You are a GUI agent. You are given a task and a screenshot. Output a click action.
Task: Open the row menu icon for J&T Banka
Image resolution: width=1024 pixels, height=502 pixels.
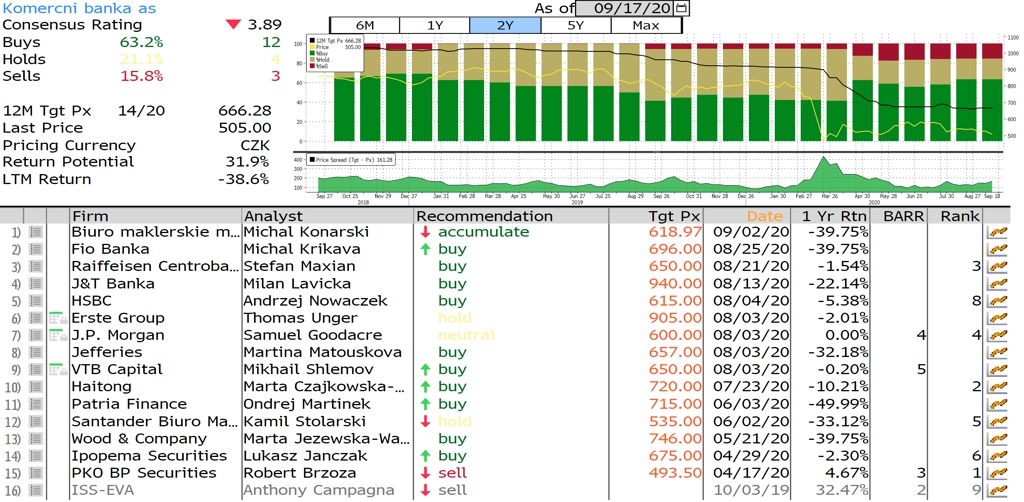pos(35,283)
